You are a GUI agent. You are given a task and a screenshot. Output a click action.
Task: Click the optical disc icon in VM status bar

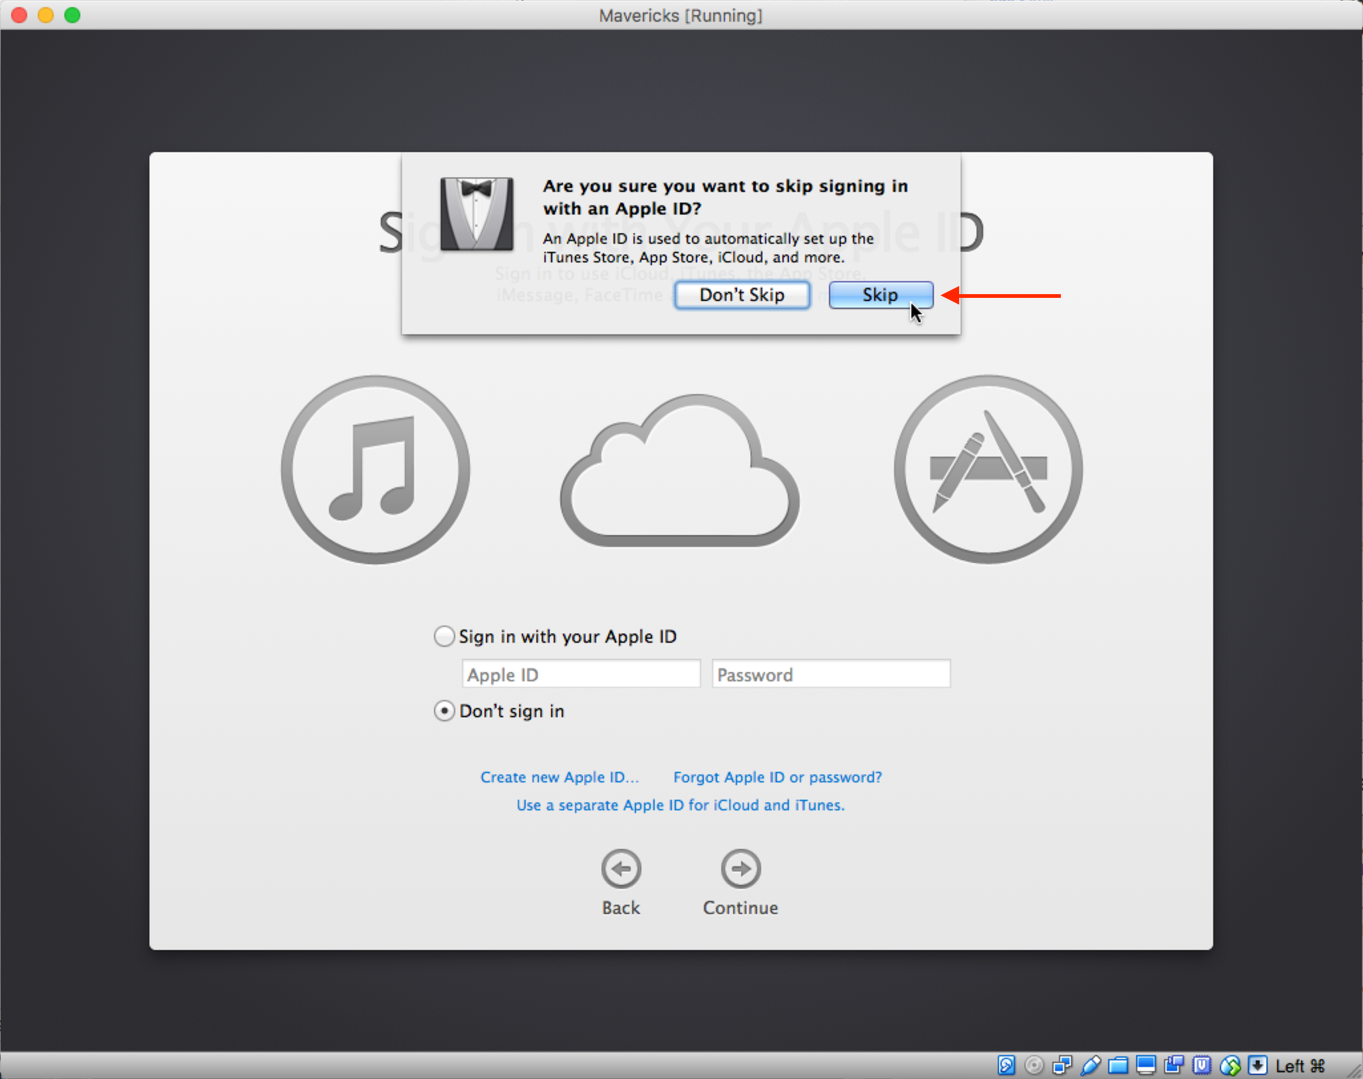(1035, 1066)
